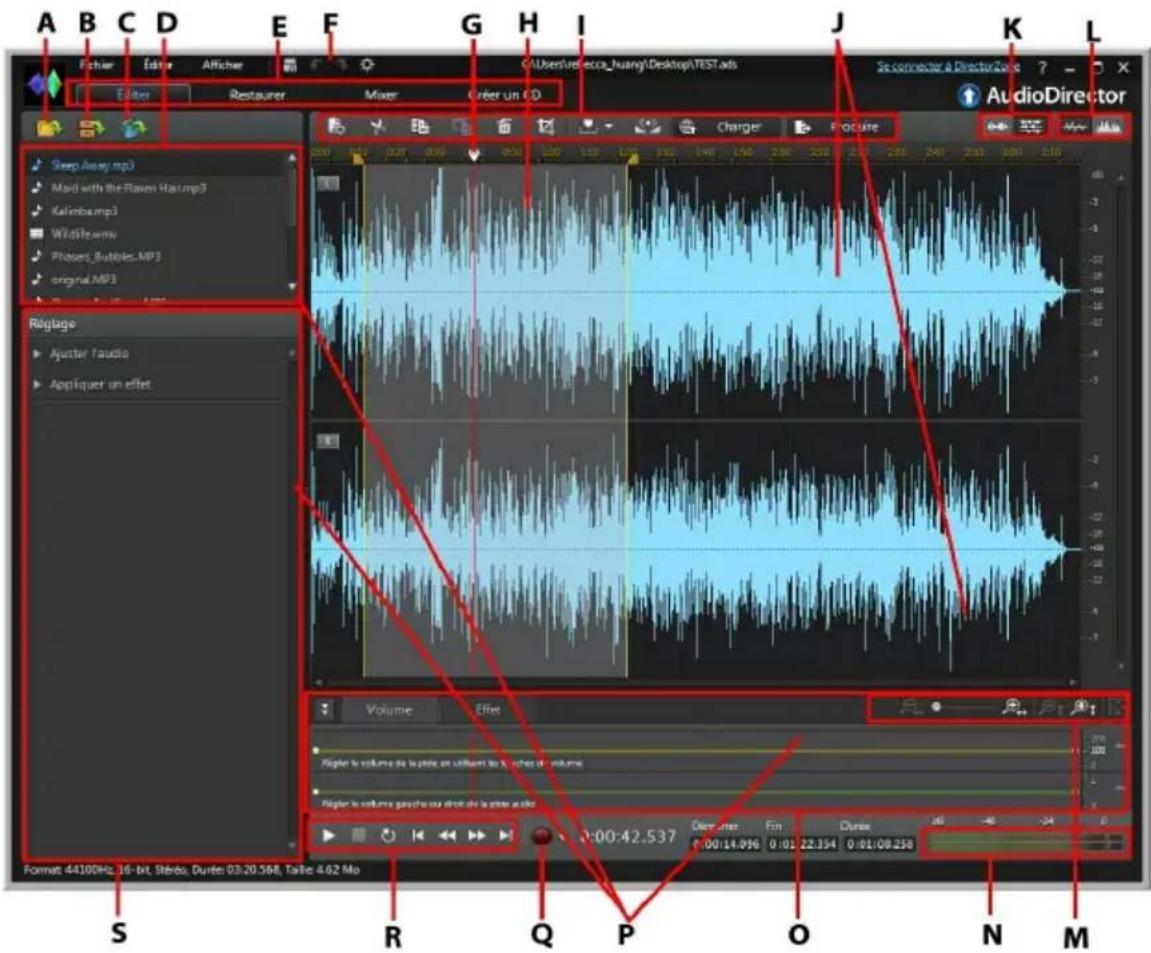Click the save file icon beside Afficher menu
Viewport: 1151px width, 953px height.
coord(291,65)
